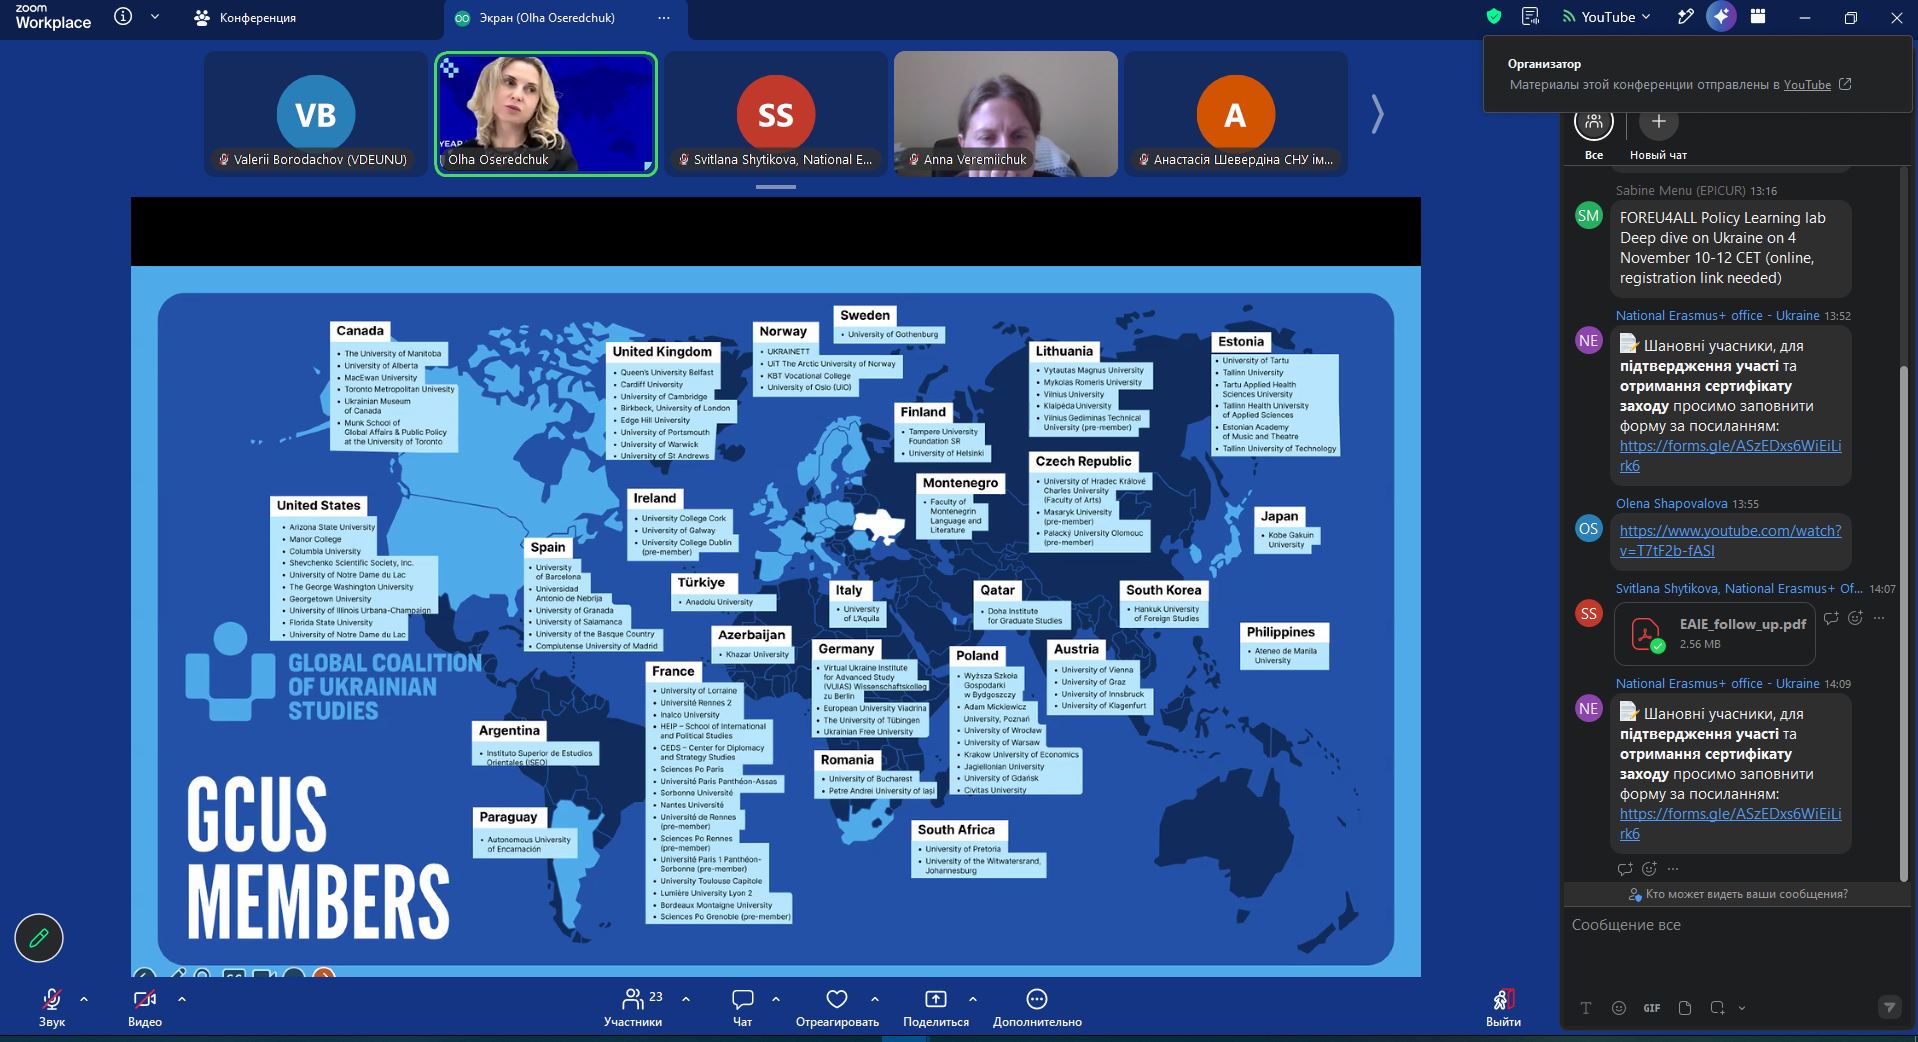Click the green annotate pencil button
Viewport: 1918px width, 1042px height.
(x=39, y=938)
